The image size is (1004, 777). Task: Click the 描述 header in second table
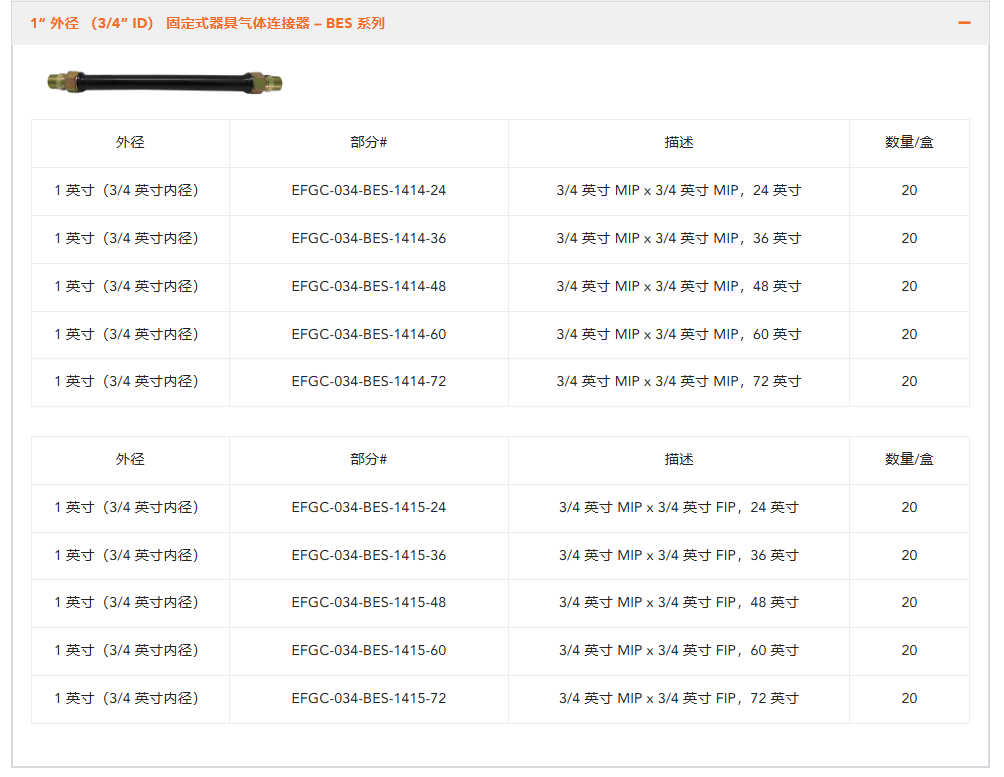pyautogui.click(x=679, y=459)
